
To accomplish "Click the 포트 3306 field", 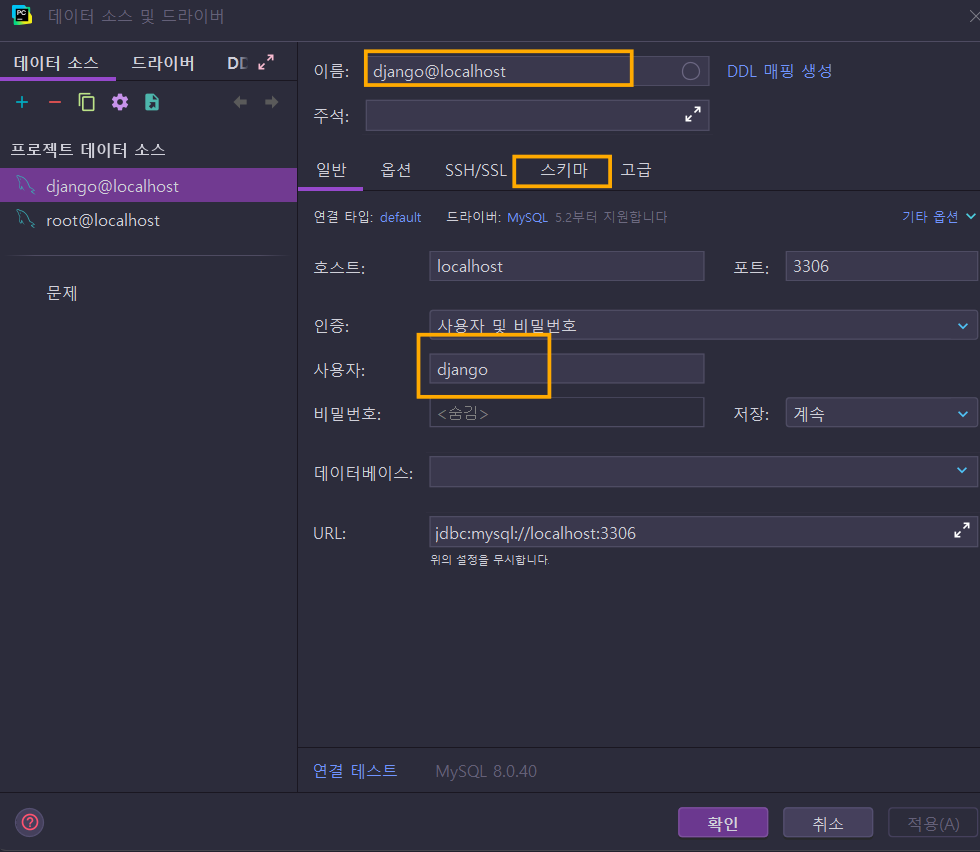I will [881, 266].
